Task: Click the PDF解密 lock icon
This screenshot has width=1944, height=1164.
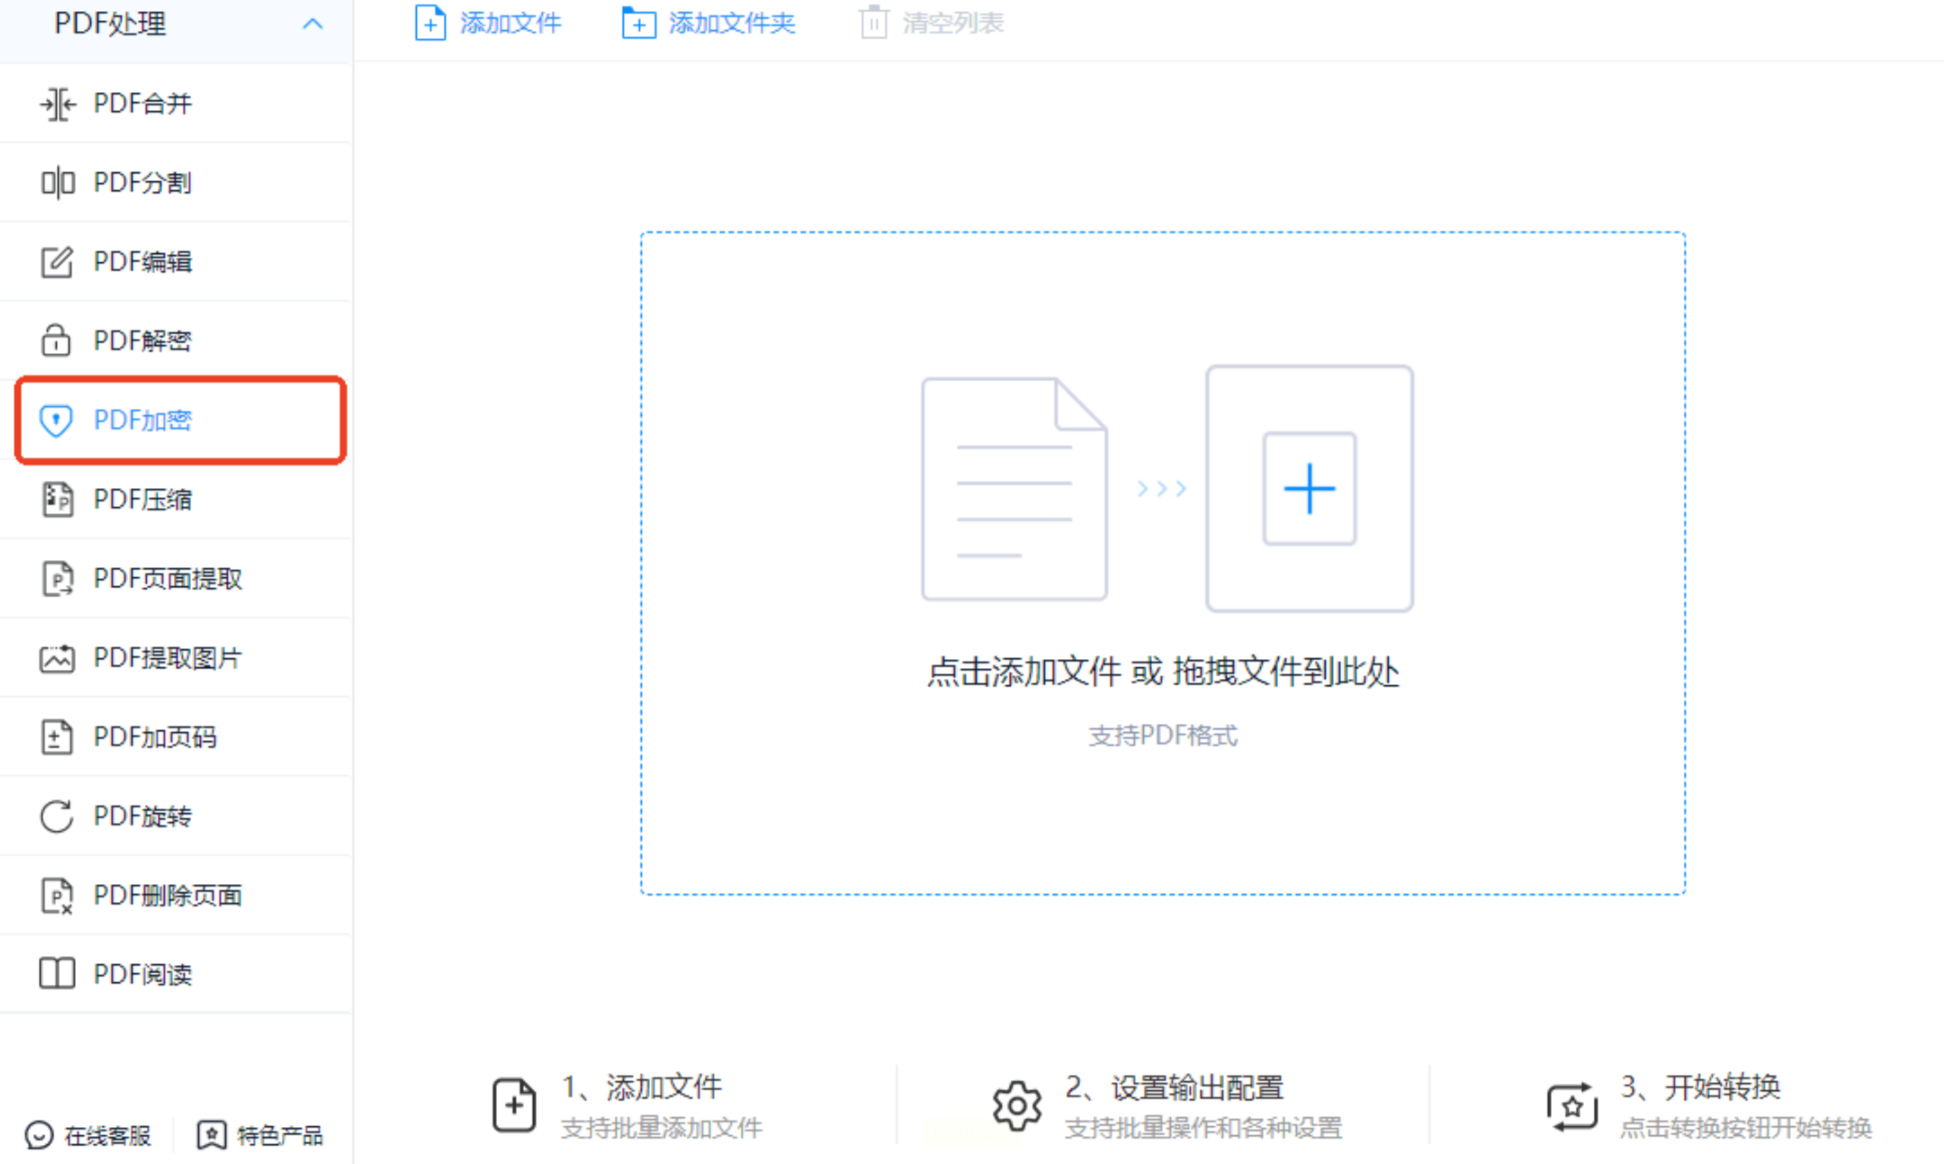Action: pyautogui.click(x=56, y=341)
